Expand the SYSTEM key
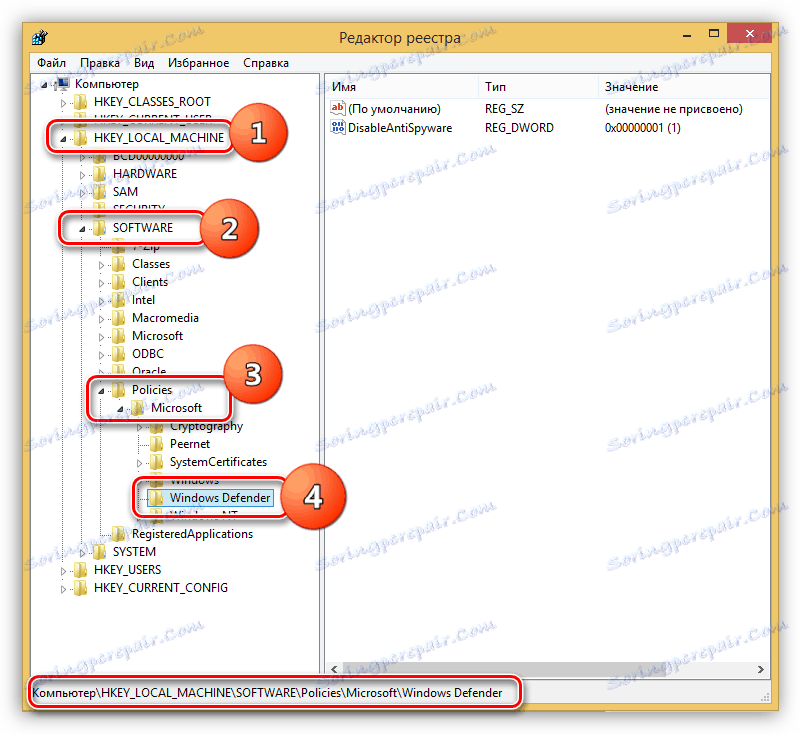The width and height of the screenshot is (801, 734). 84,551
